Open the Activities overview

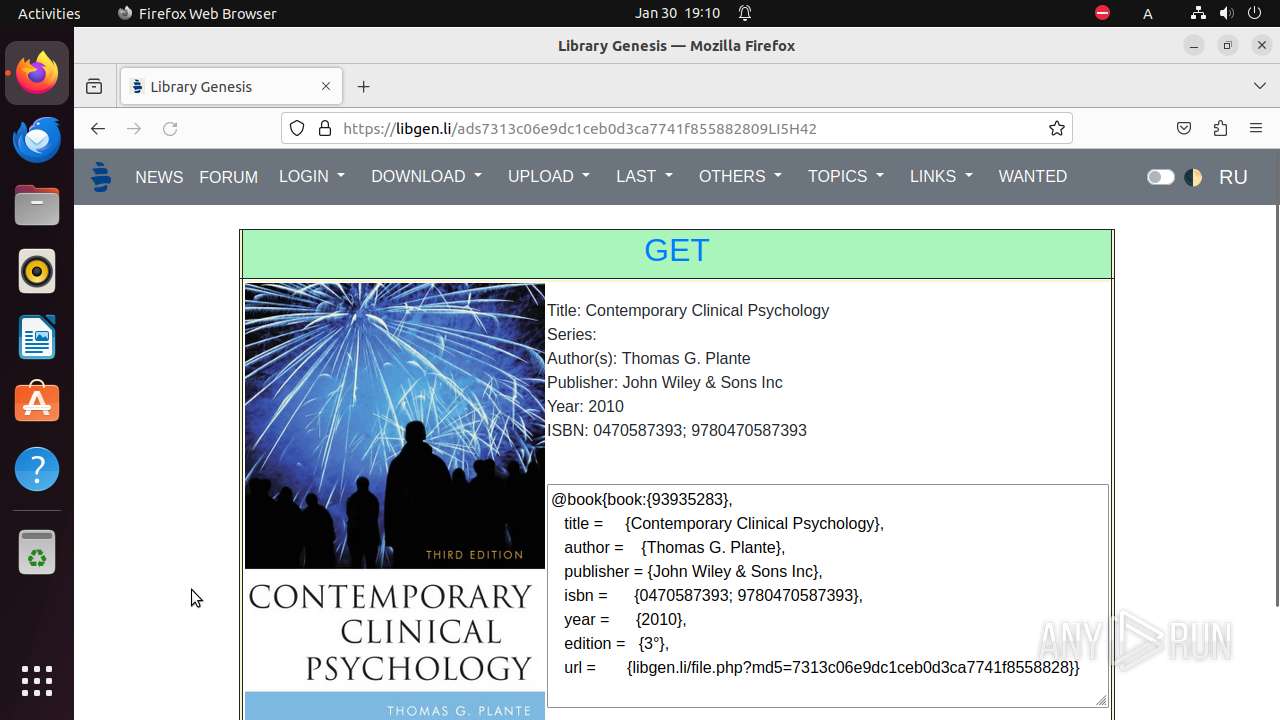coord(49,13)
